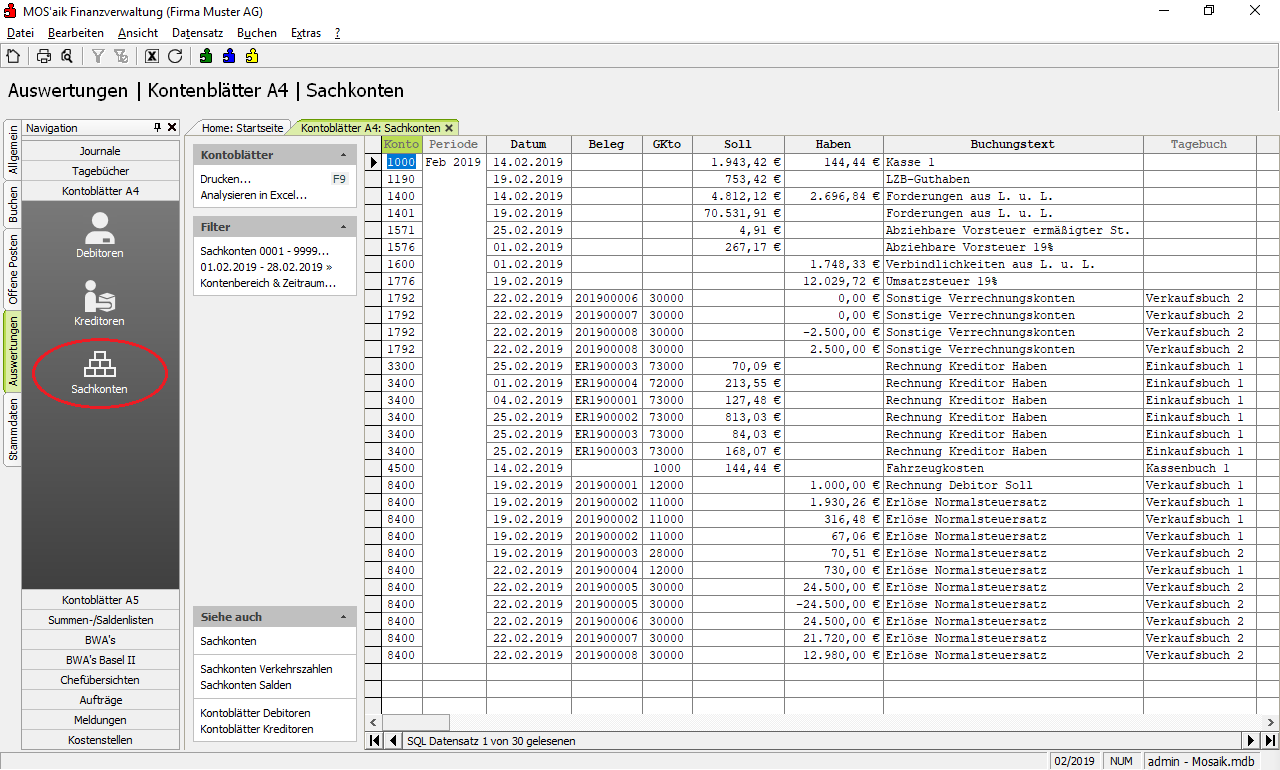Viewport: 1280px width, 770px height.
Task: Open the Summen-/Saldenlisten navigation group
Action: click(100, 621)
